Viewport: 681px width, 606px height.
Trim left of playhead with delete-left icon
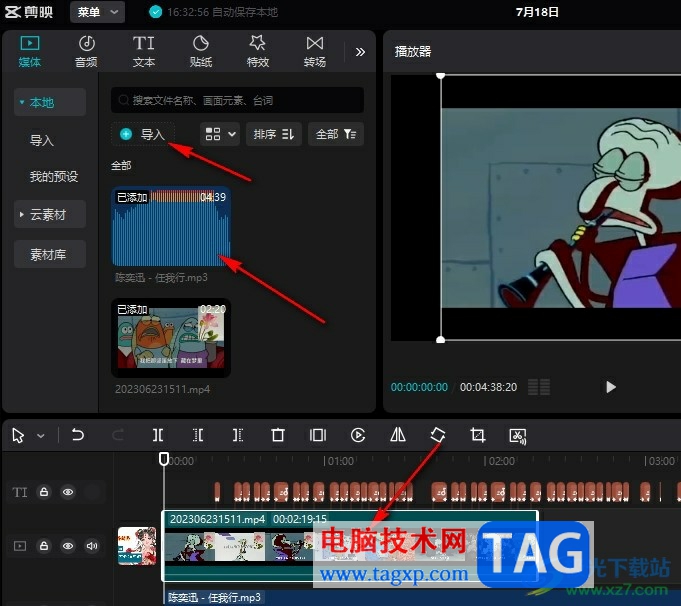(x=198, y=435)
